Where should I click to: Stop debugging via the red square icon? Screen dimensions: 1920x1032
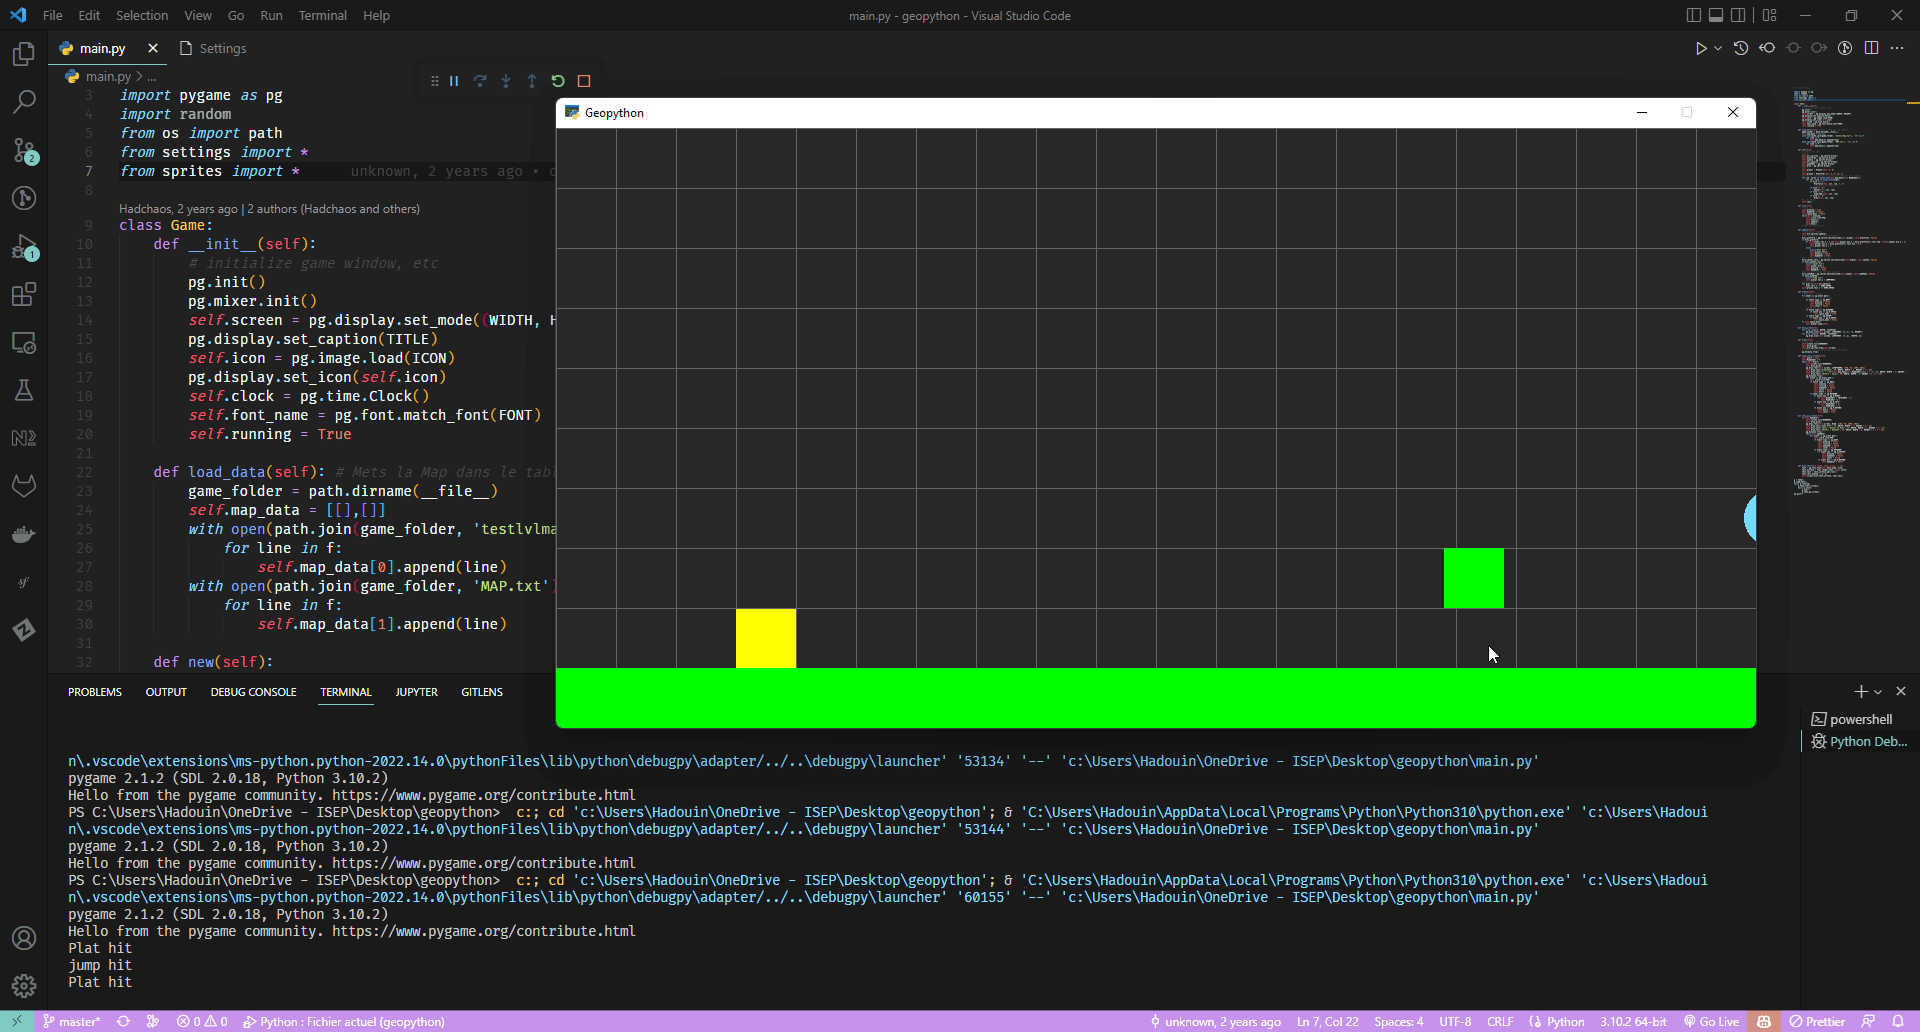[584, 81]
